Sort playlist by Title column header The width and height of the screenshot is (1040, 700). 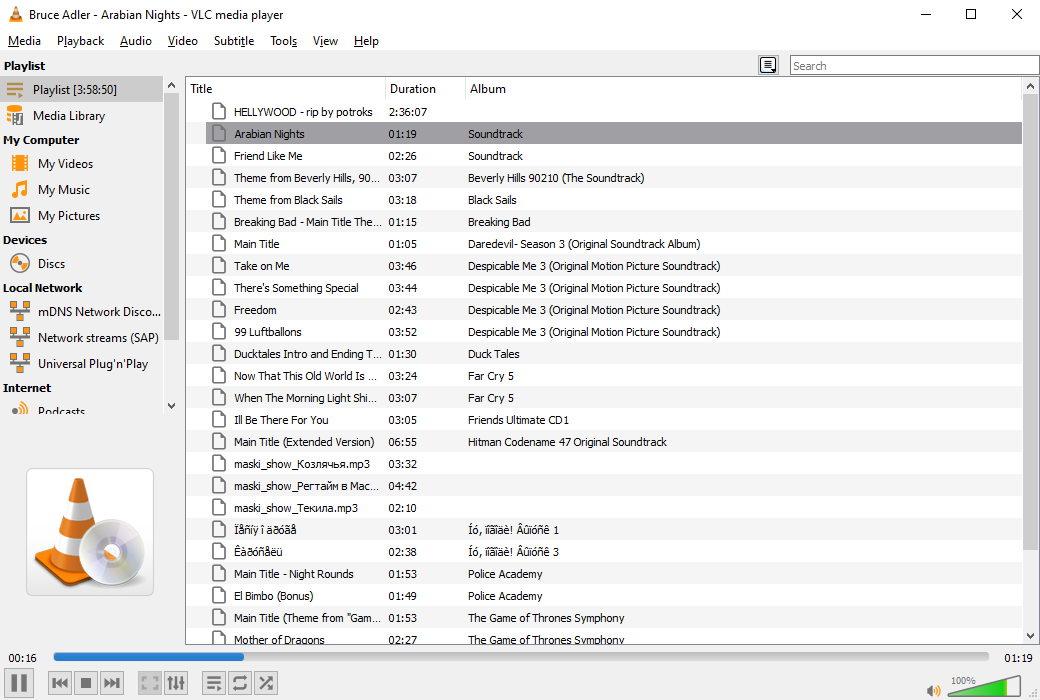tap(285, 89)
